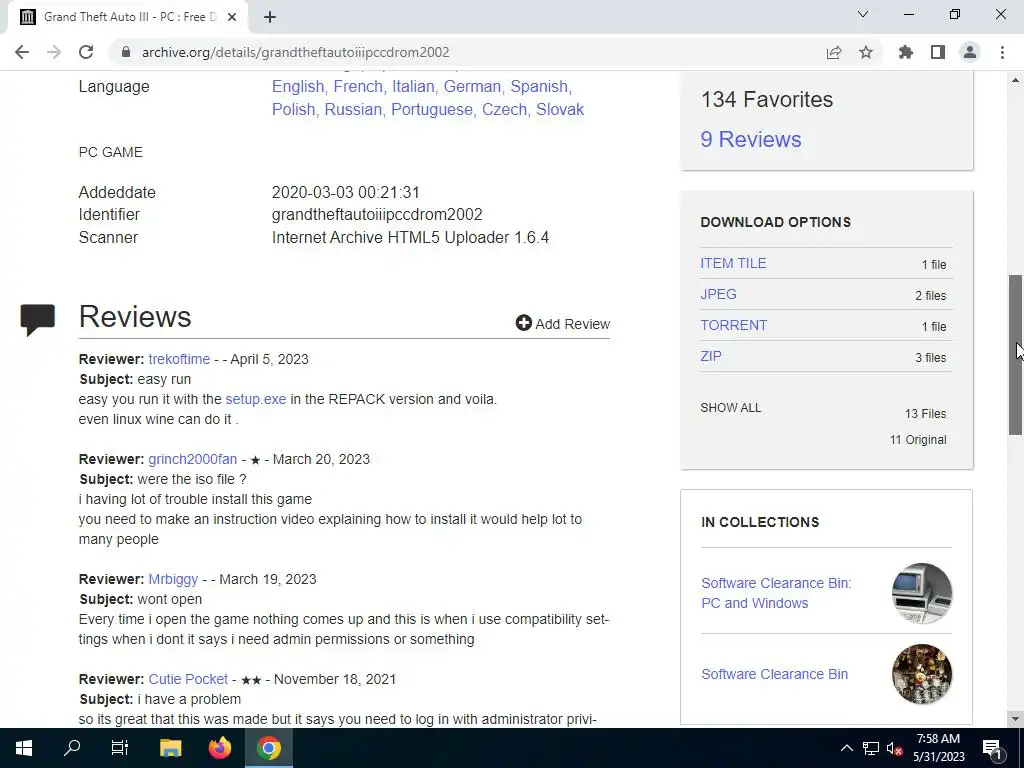Click the PC and Windows collection thumbnail
Screen dimensions: 1024x768
tap(921, 593)
